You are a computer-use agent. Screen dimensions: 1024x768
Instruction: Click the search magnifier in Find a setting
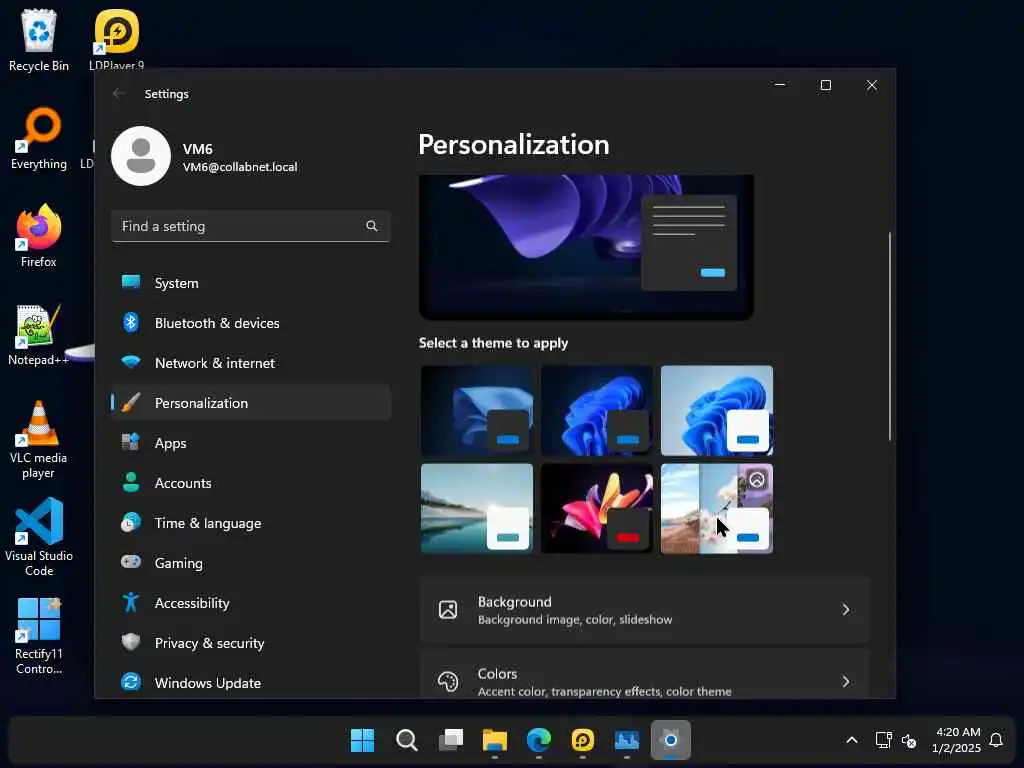(372, 226)
